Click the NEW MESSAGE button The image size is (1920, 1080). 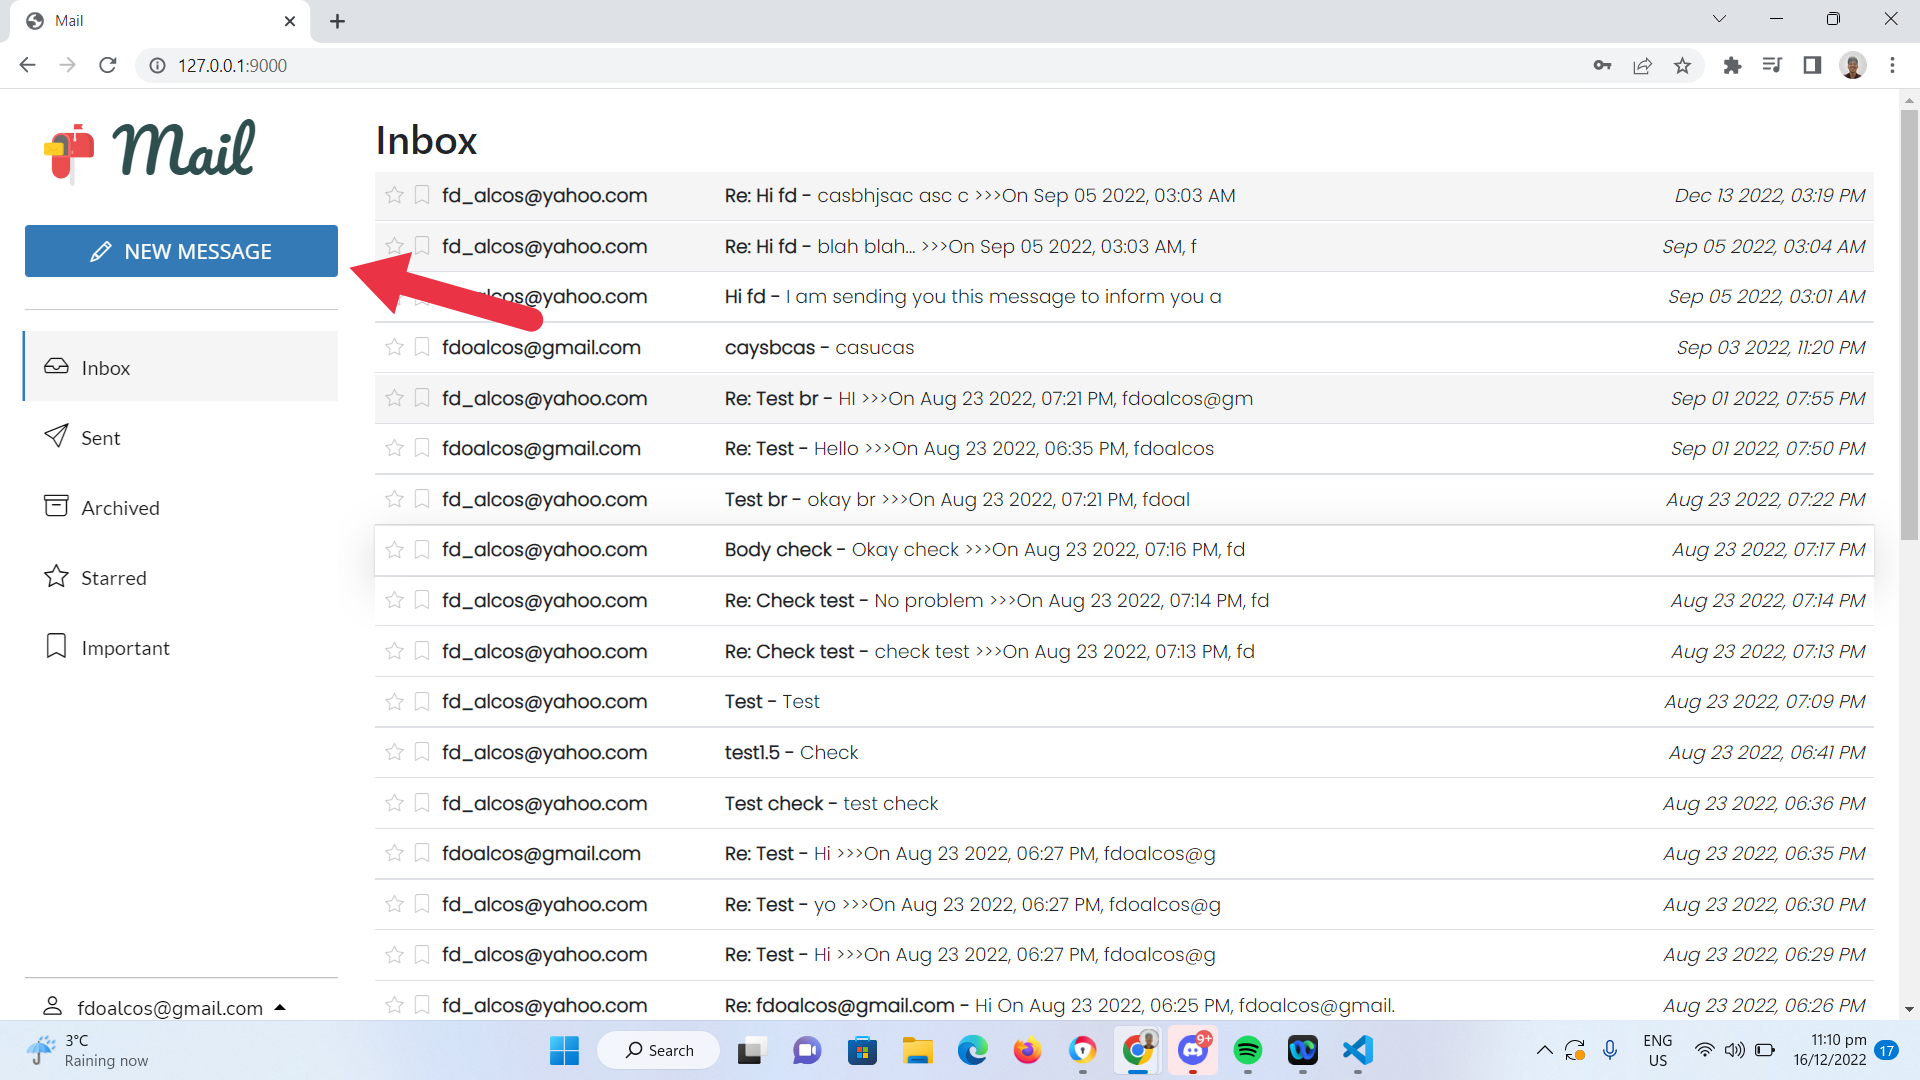(x=181, y=251)
